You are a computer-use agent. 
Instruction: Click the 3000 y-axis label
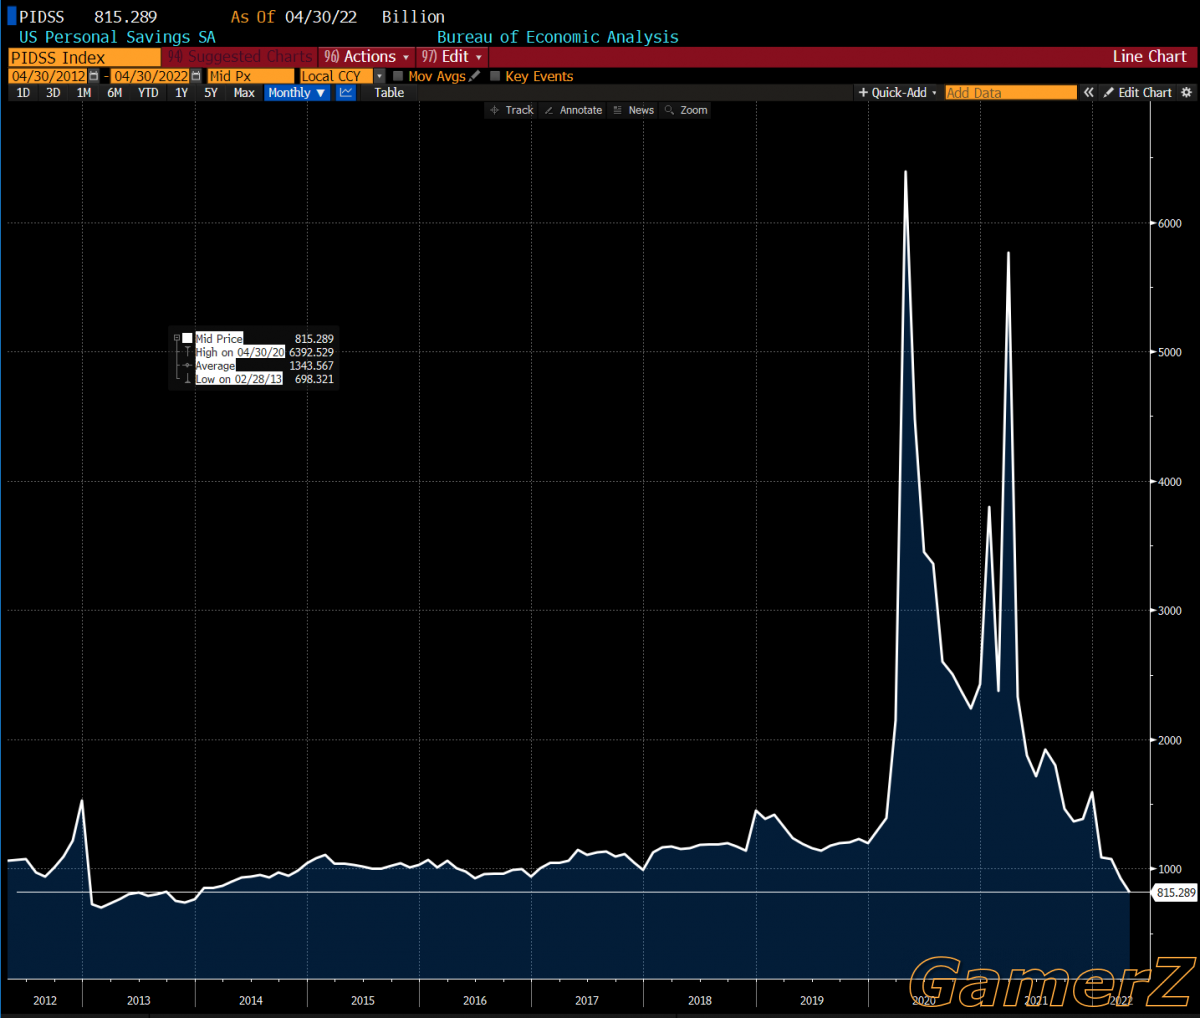(1170, 611)
